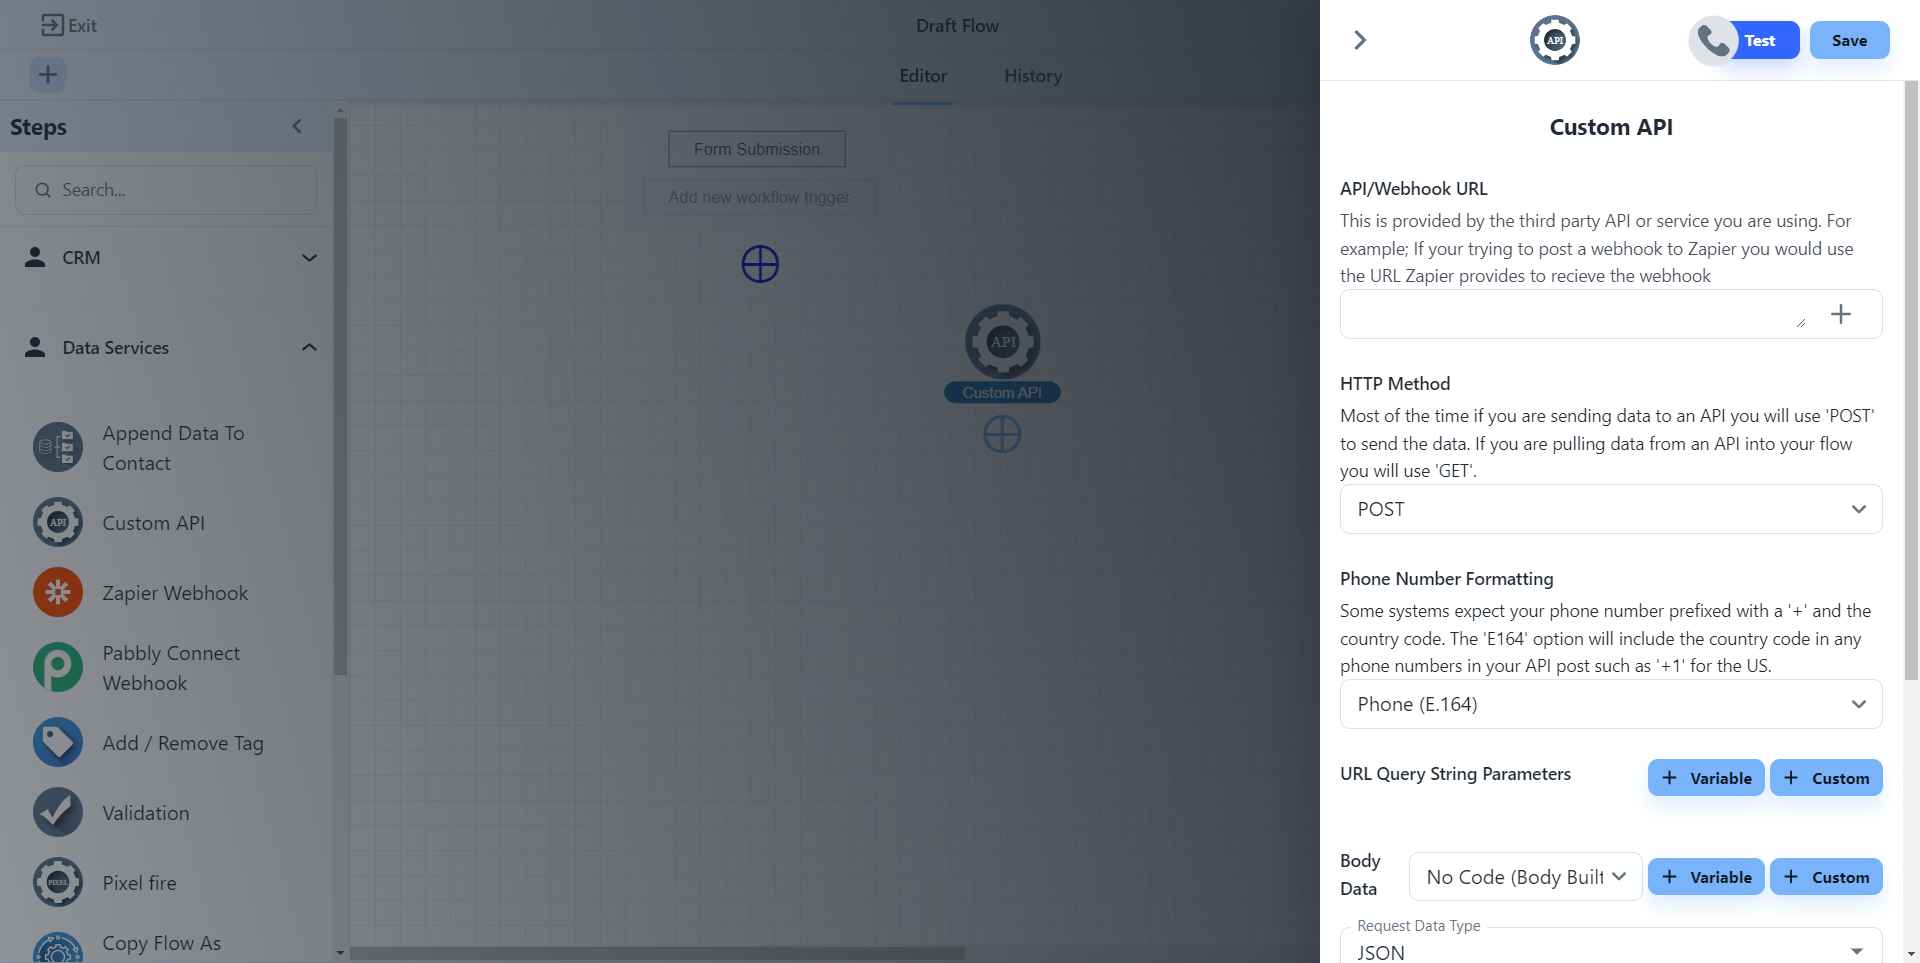This screenshot has height=963, width=1920.
Task: Switch to the History tab
Action: coord(1033,76)
